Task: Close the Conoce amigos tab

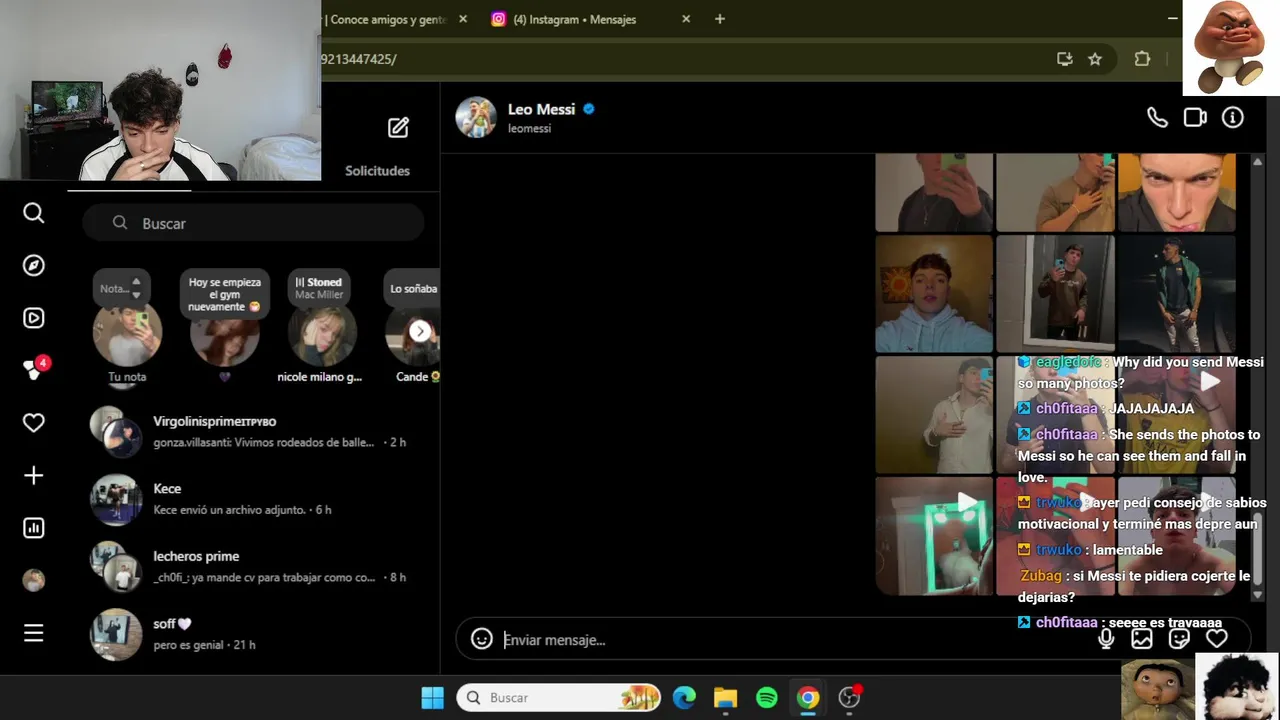Action: [463, 19]
